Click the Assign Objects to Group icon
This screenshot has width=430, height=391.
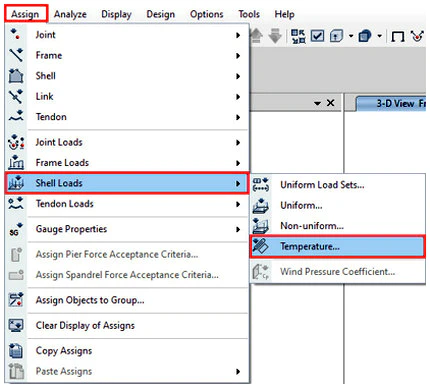(16, 300)
